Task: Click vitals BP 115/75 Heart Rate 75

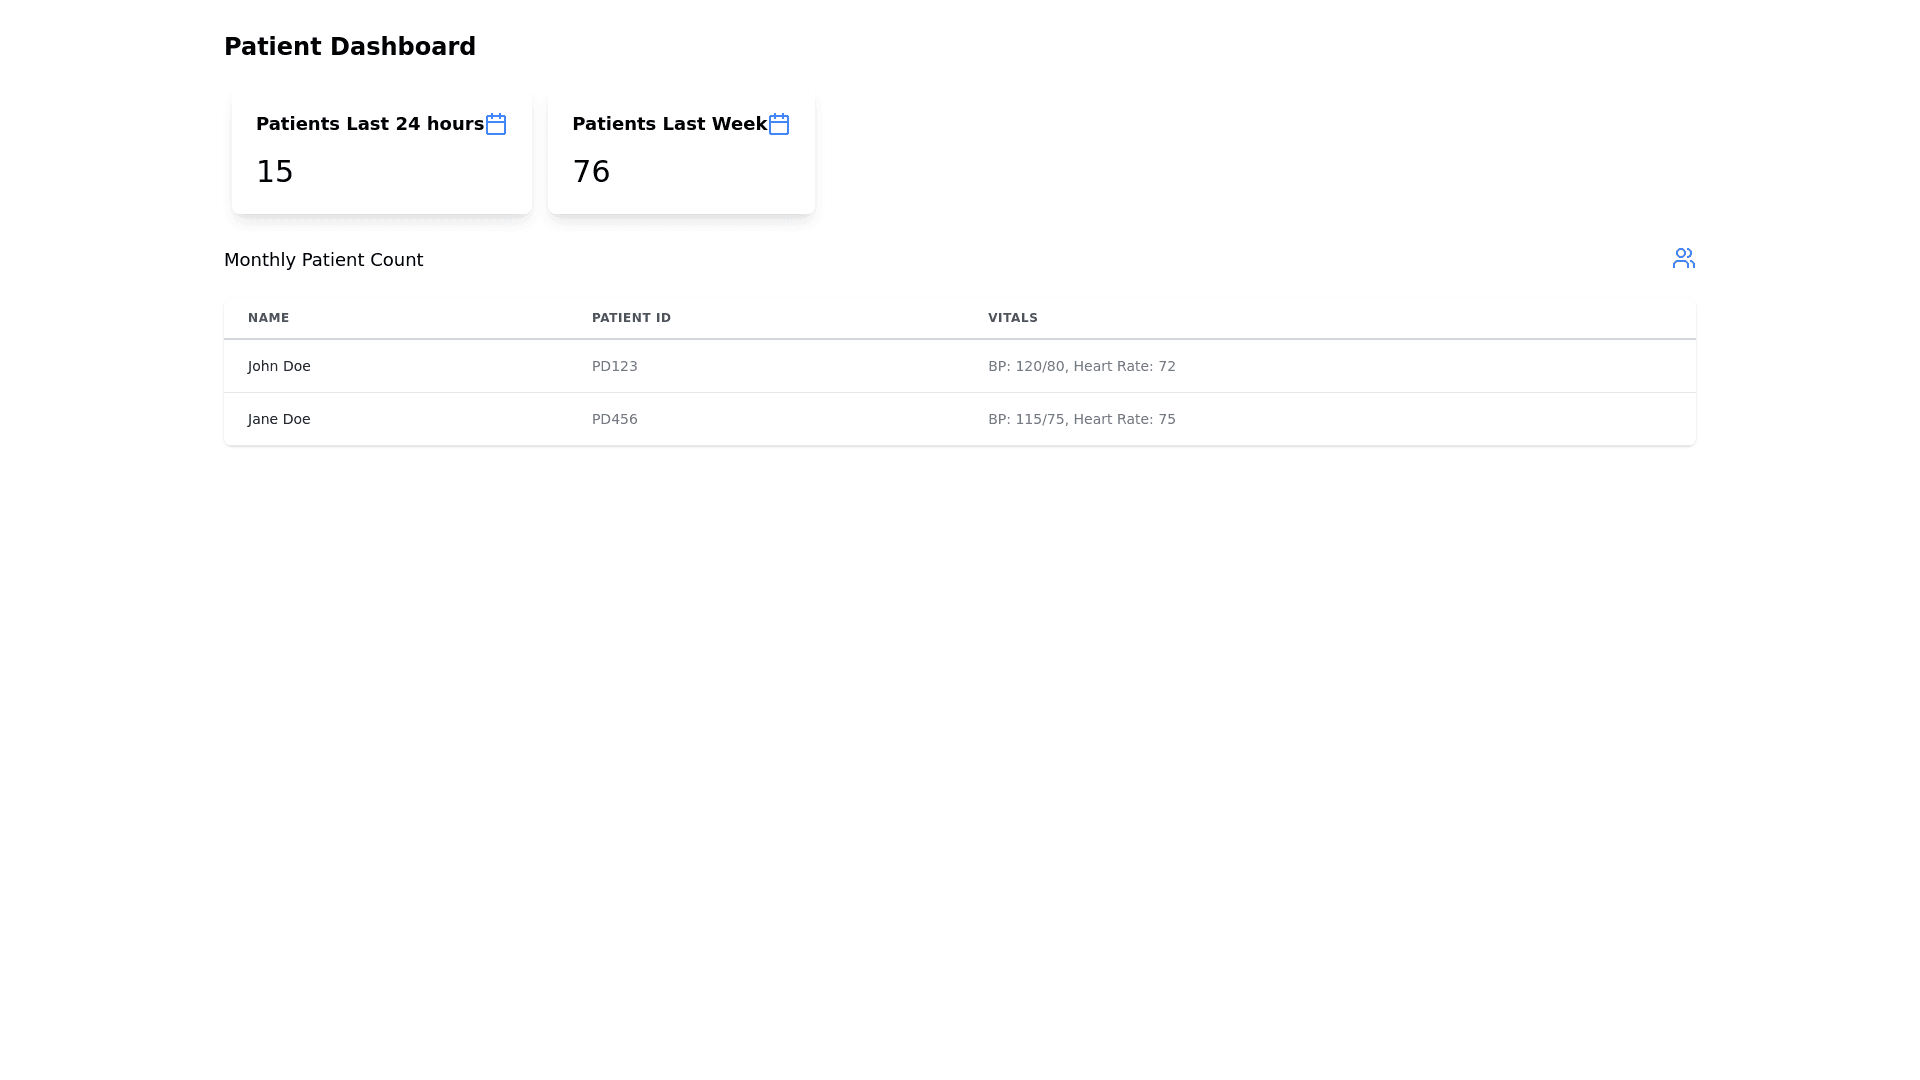Action: coord(1081,419)
